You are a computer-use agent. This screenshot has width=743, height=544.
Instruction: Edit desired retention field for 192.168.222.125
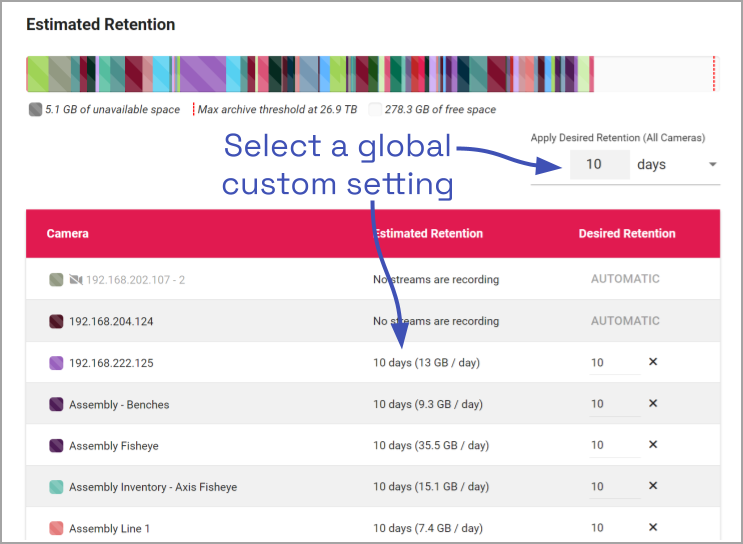pyautogui.click(x=612, y=363)
